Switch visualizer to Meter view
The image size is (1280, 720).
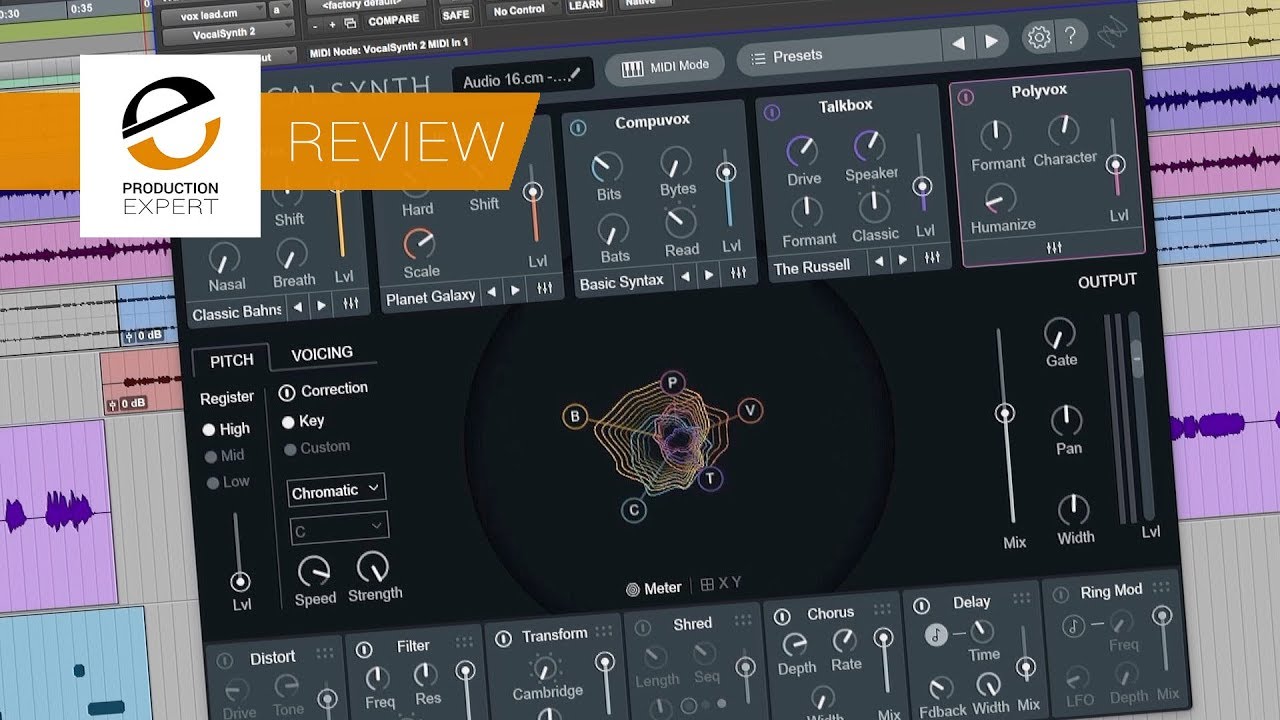pyautogui.click(x=653, y=588)
